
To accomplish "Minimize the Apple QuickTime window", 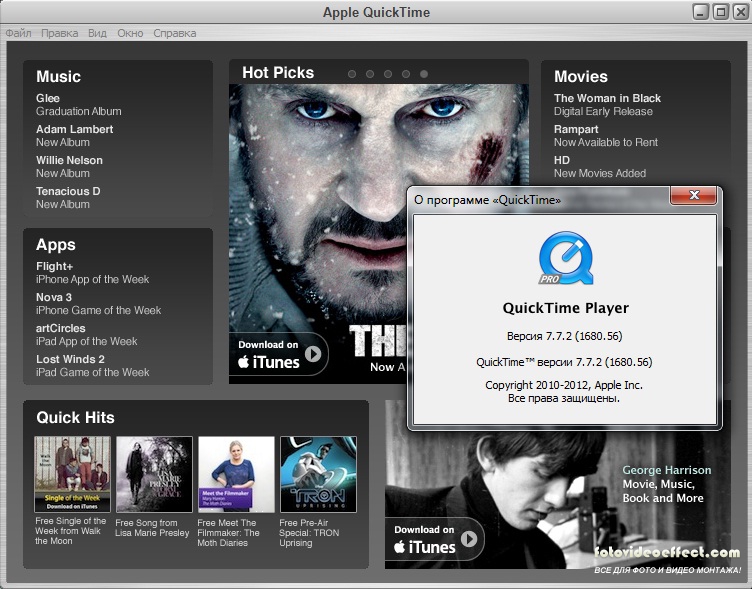I will (701, 12).
